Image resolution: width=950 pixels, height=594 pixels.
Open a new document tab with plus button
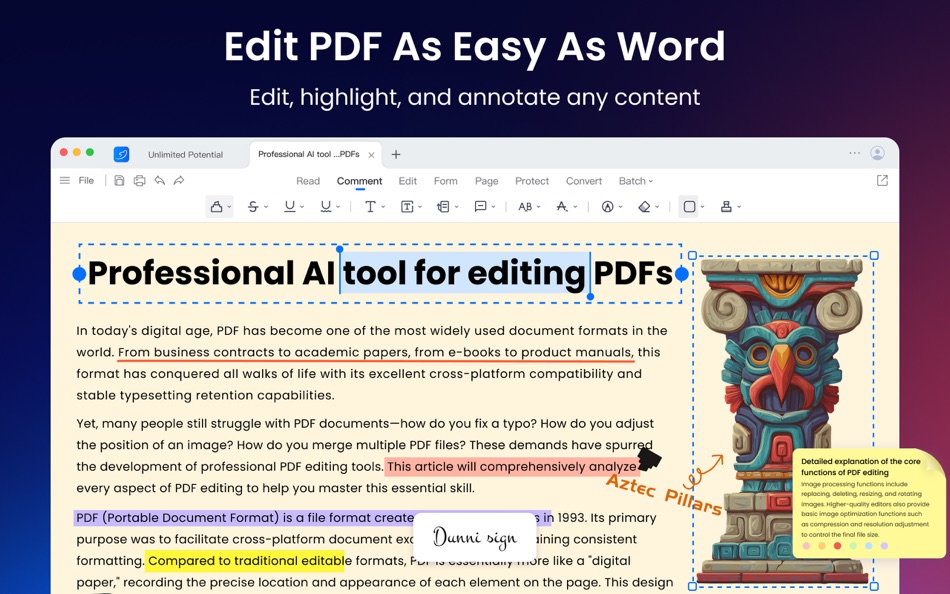396,154
